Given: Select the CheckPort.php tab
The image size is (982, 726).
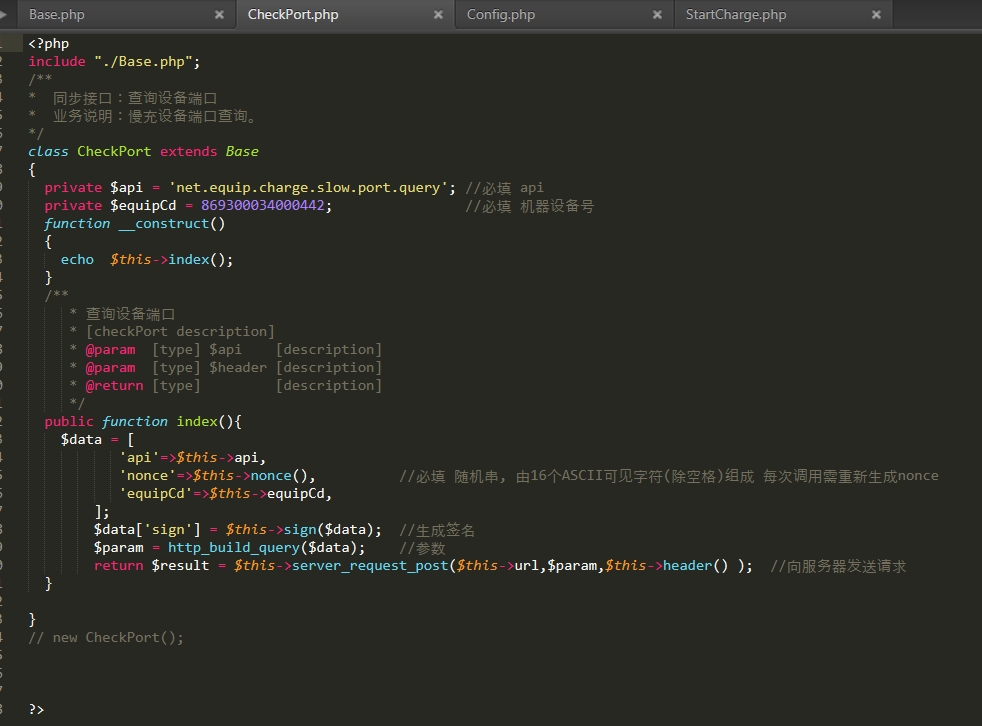Looking at the screenshot, I should [x=293, y=15].
